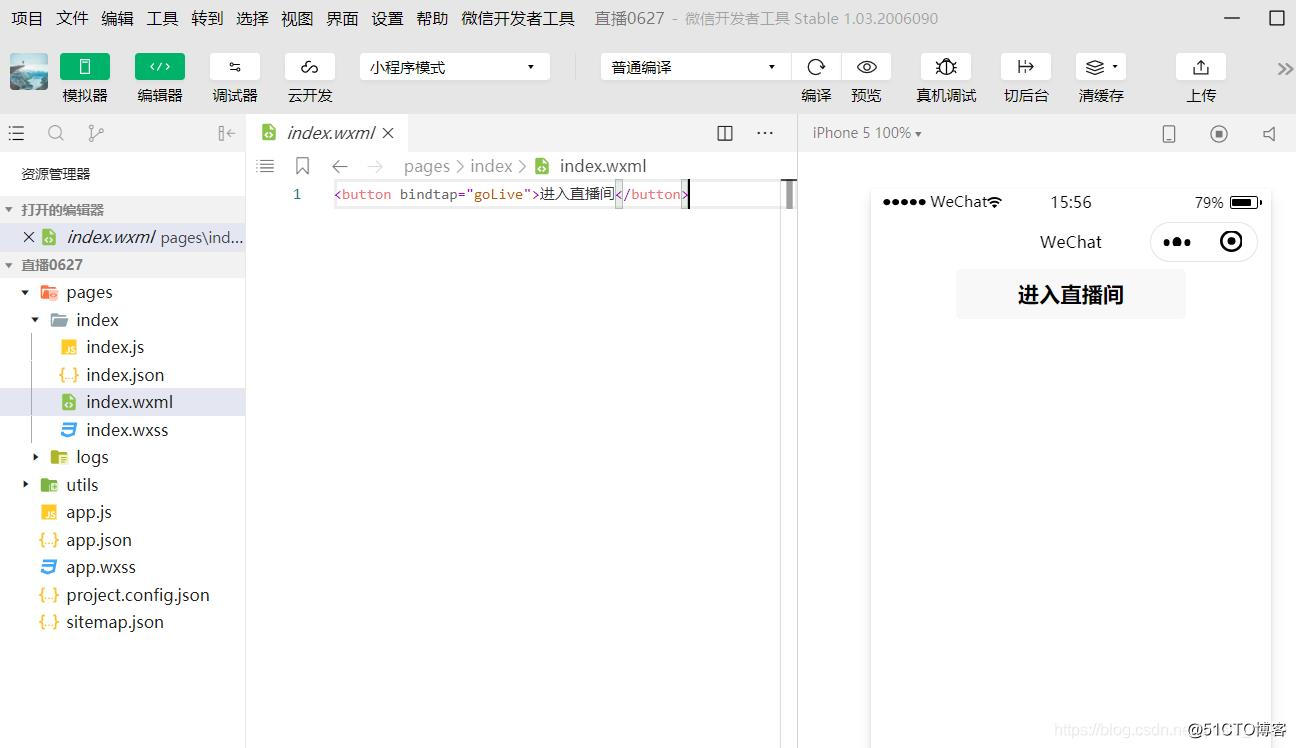Image resolution: width=1296 pixels, height=748 pixels.
Task: Click the capsule close circle icon
Action: (x=1231, y=242)
